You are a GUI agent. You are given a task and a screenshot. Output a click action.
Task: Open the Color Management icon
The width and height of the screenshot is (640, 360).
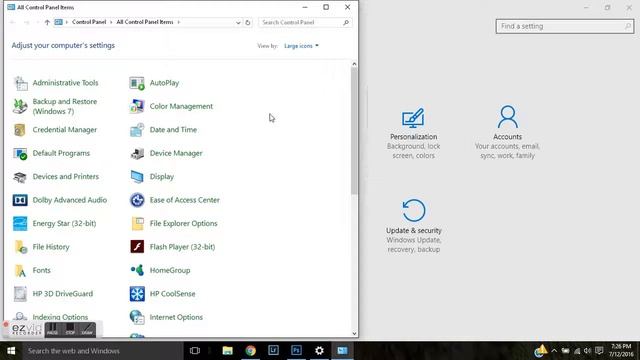pos(137,106)
